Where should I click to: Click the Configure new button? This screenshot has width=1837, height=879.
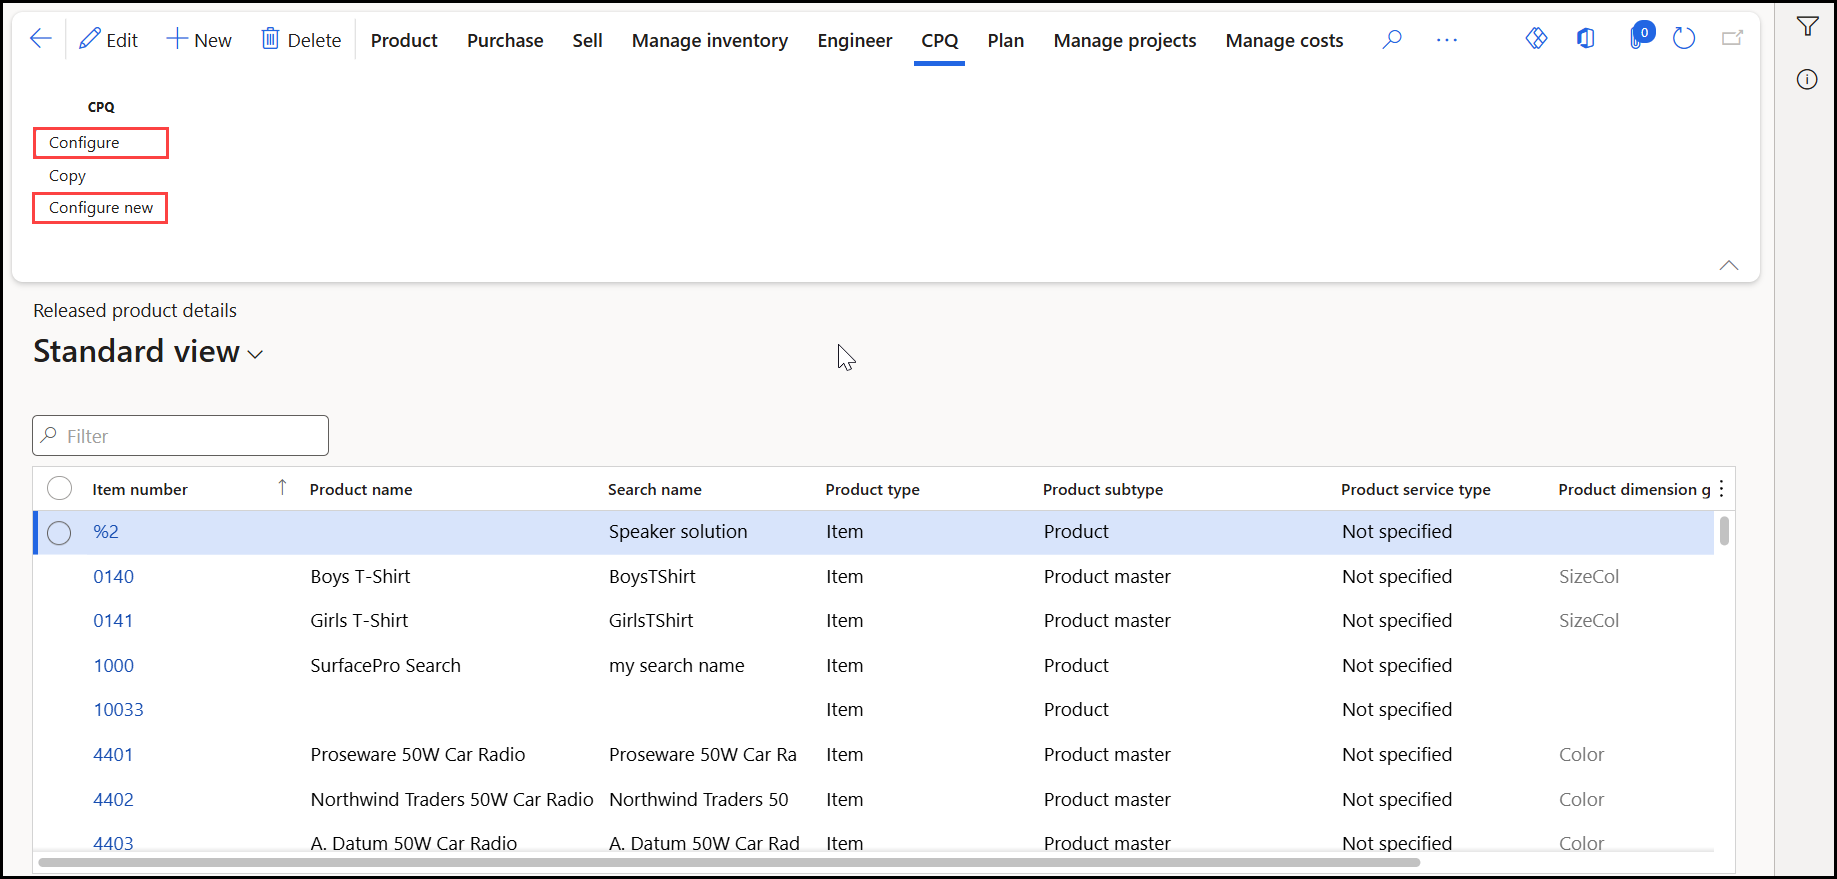click(x=100, y=208)
